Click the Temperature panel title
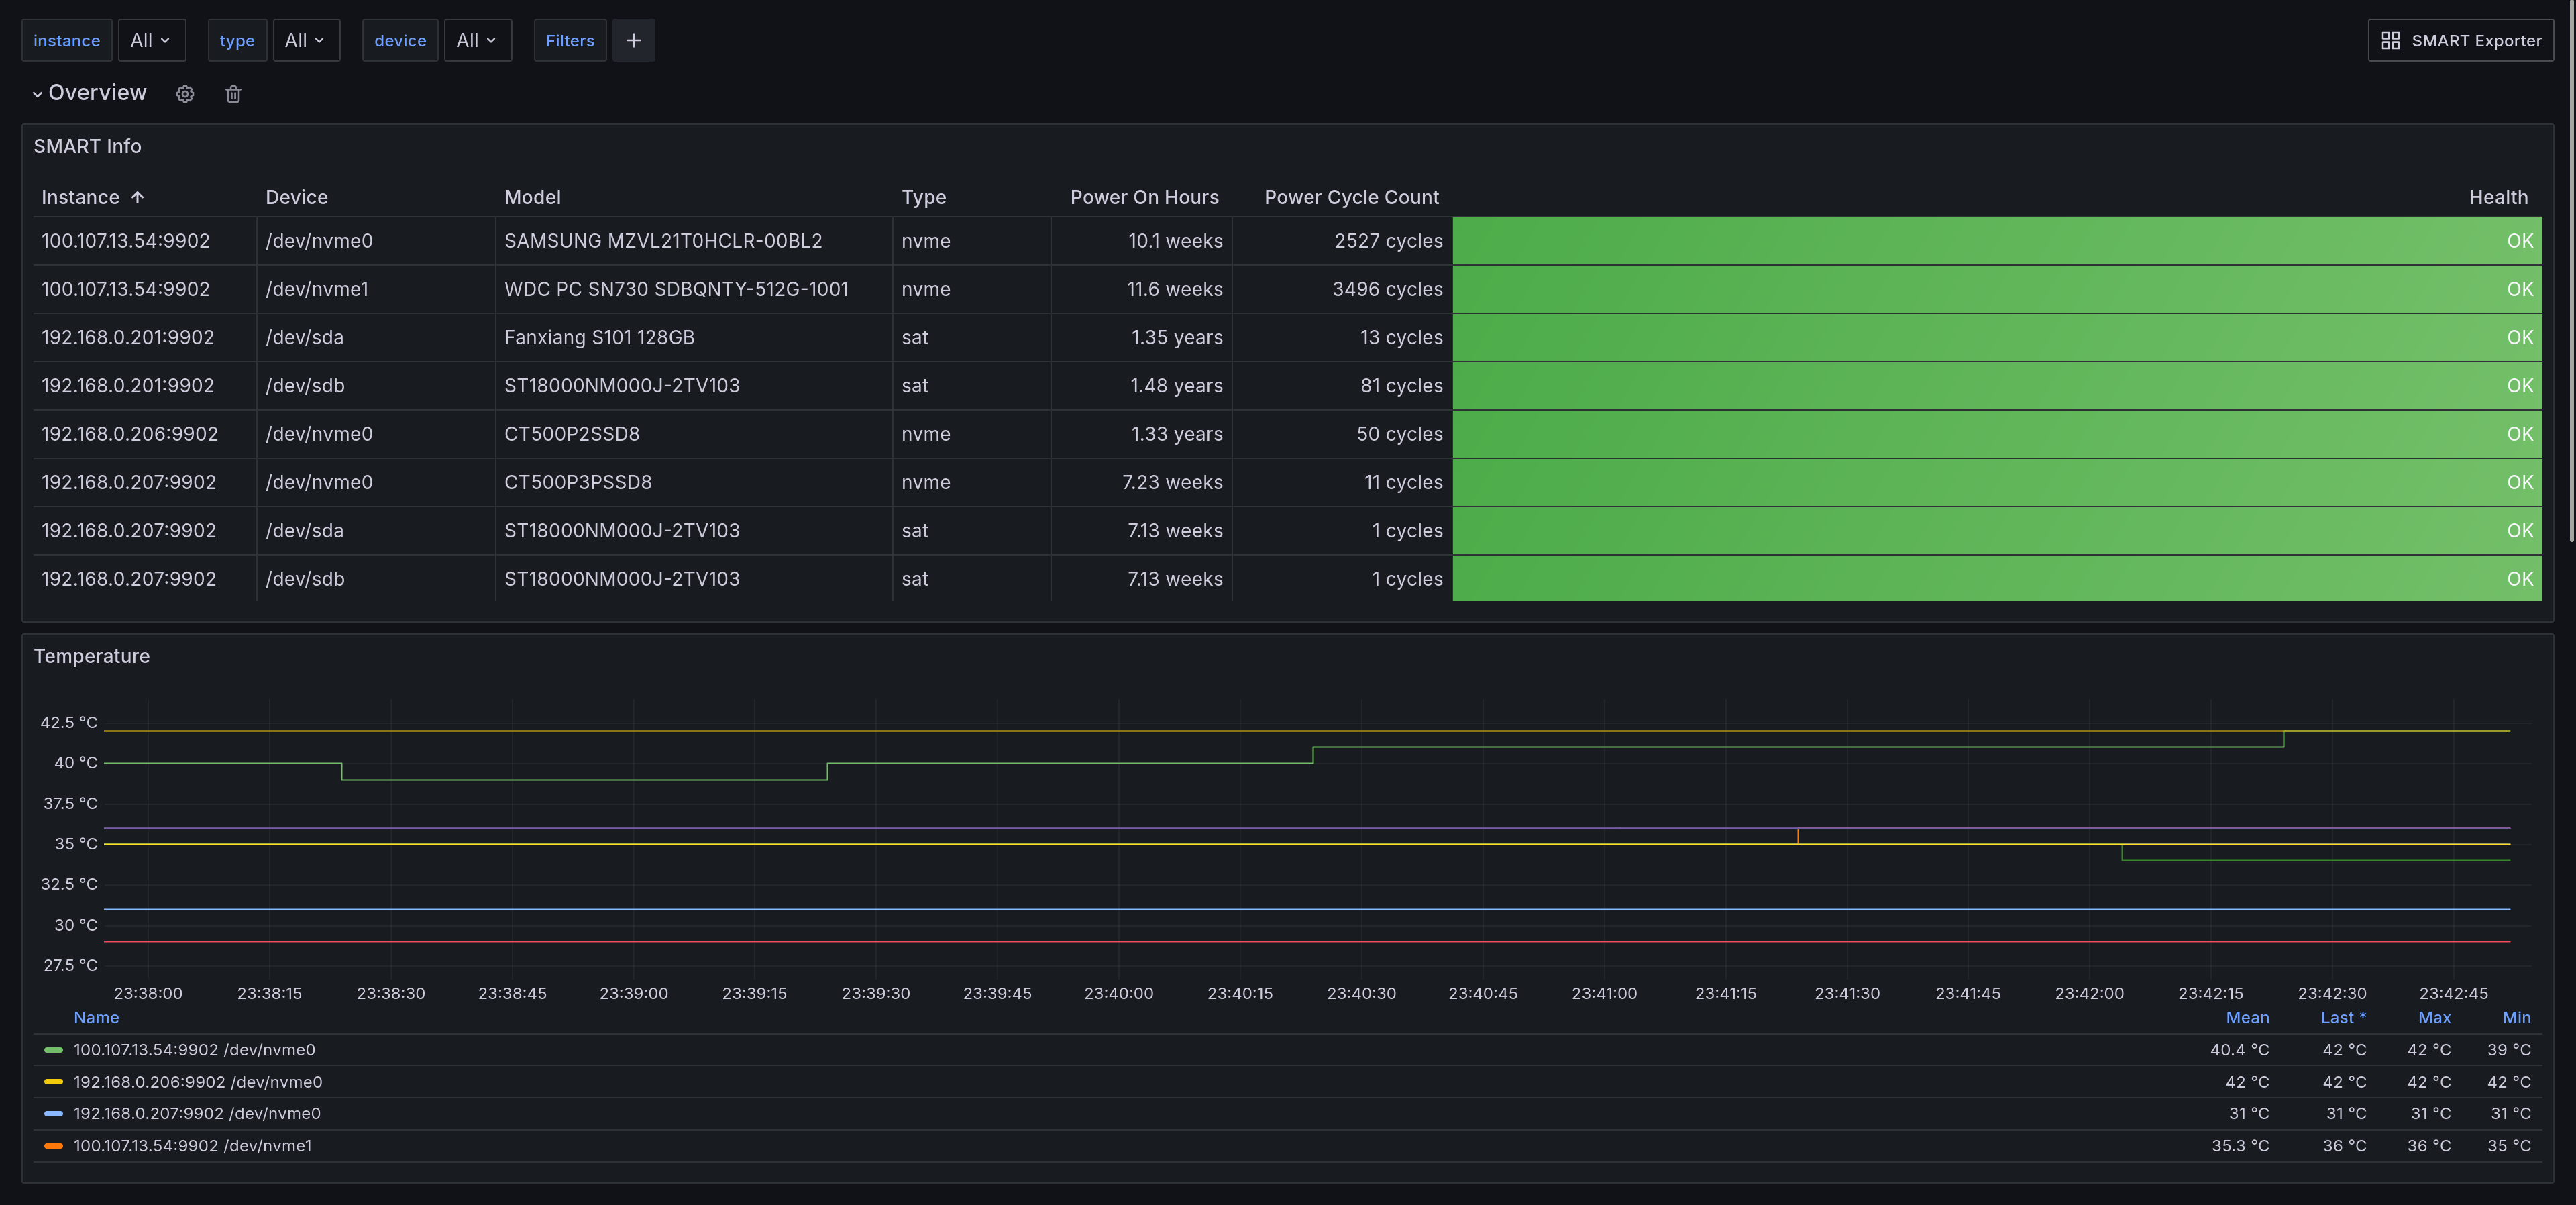The height and width of the screenshot is (1205, 2576). pos(92,657)
